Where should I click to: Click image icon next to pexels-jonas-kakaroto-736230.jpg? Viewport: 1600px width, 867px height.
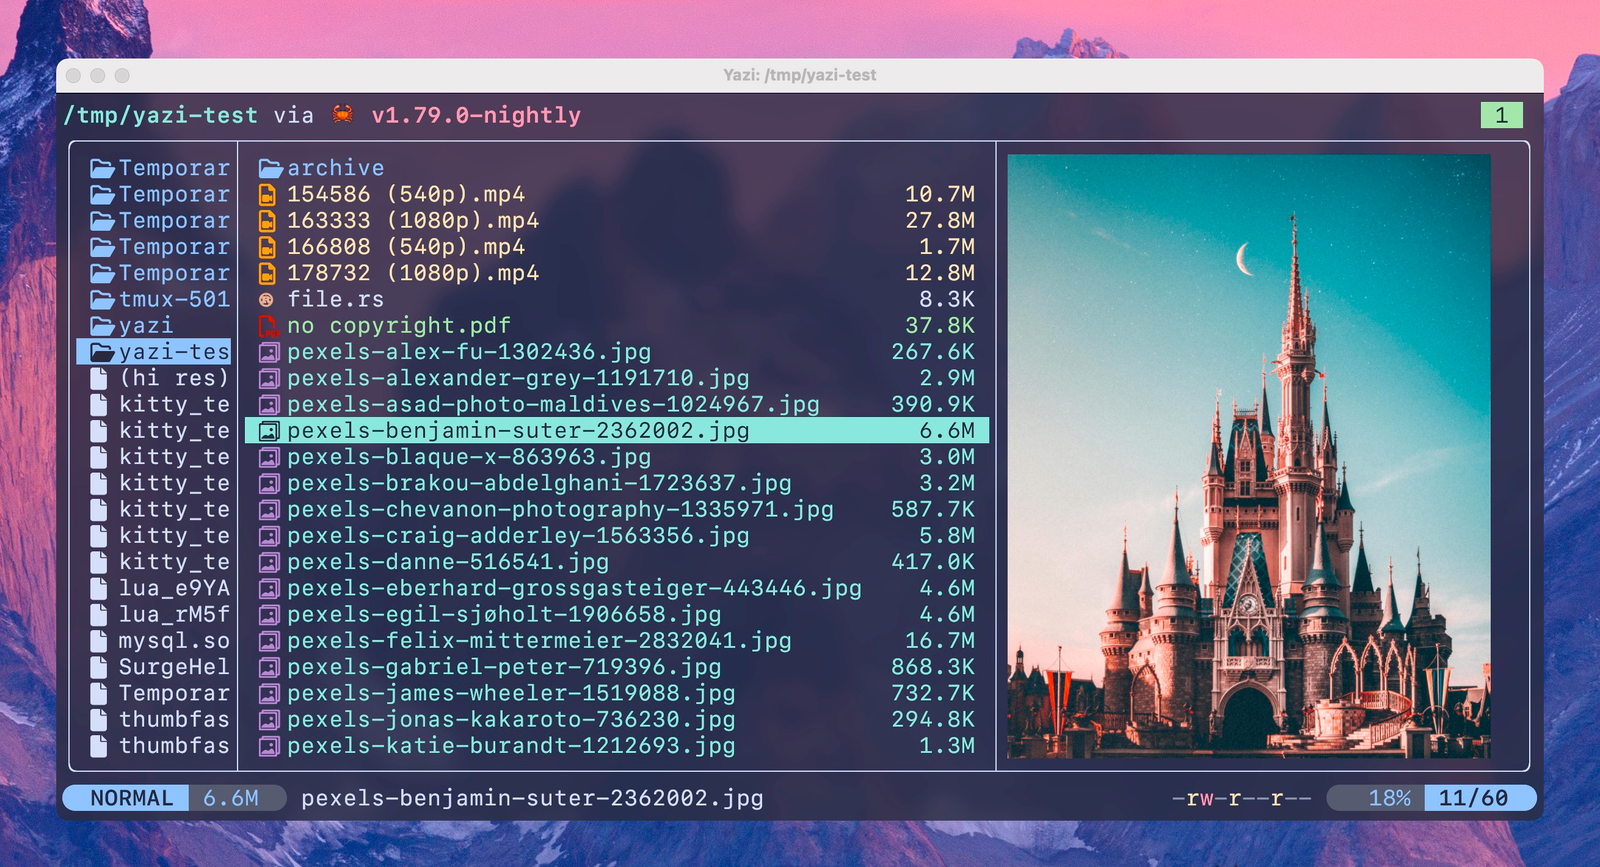click(x=268, y=719)
